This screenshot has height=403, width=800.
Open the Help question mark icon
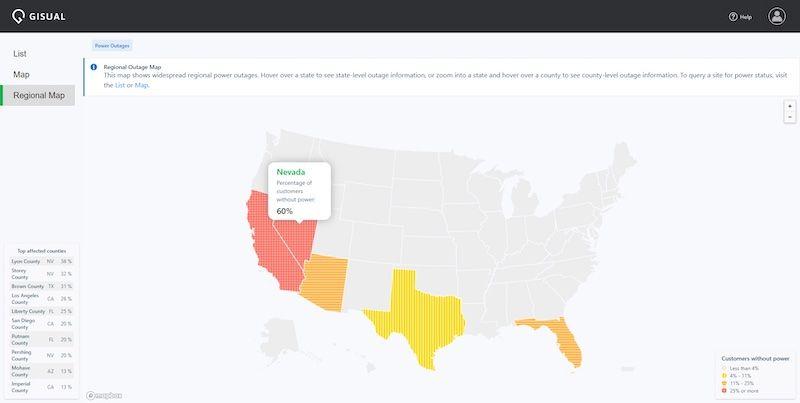(x=733, y=17)
